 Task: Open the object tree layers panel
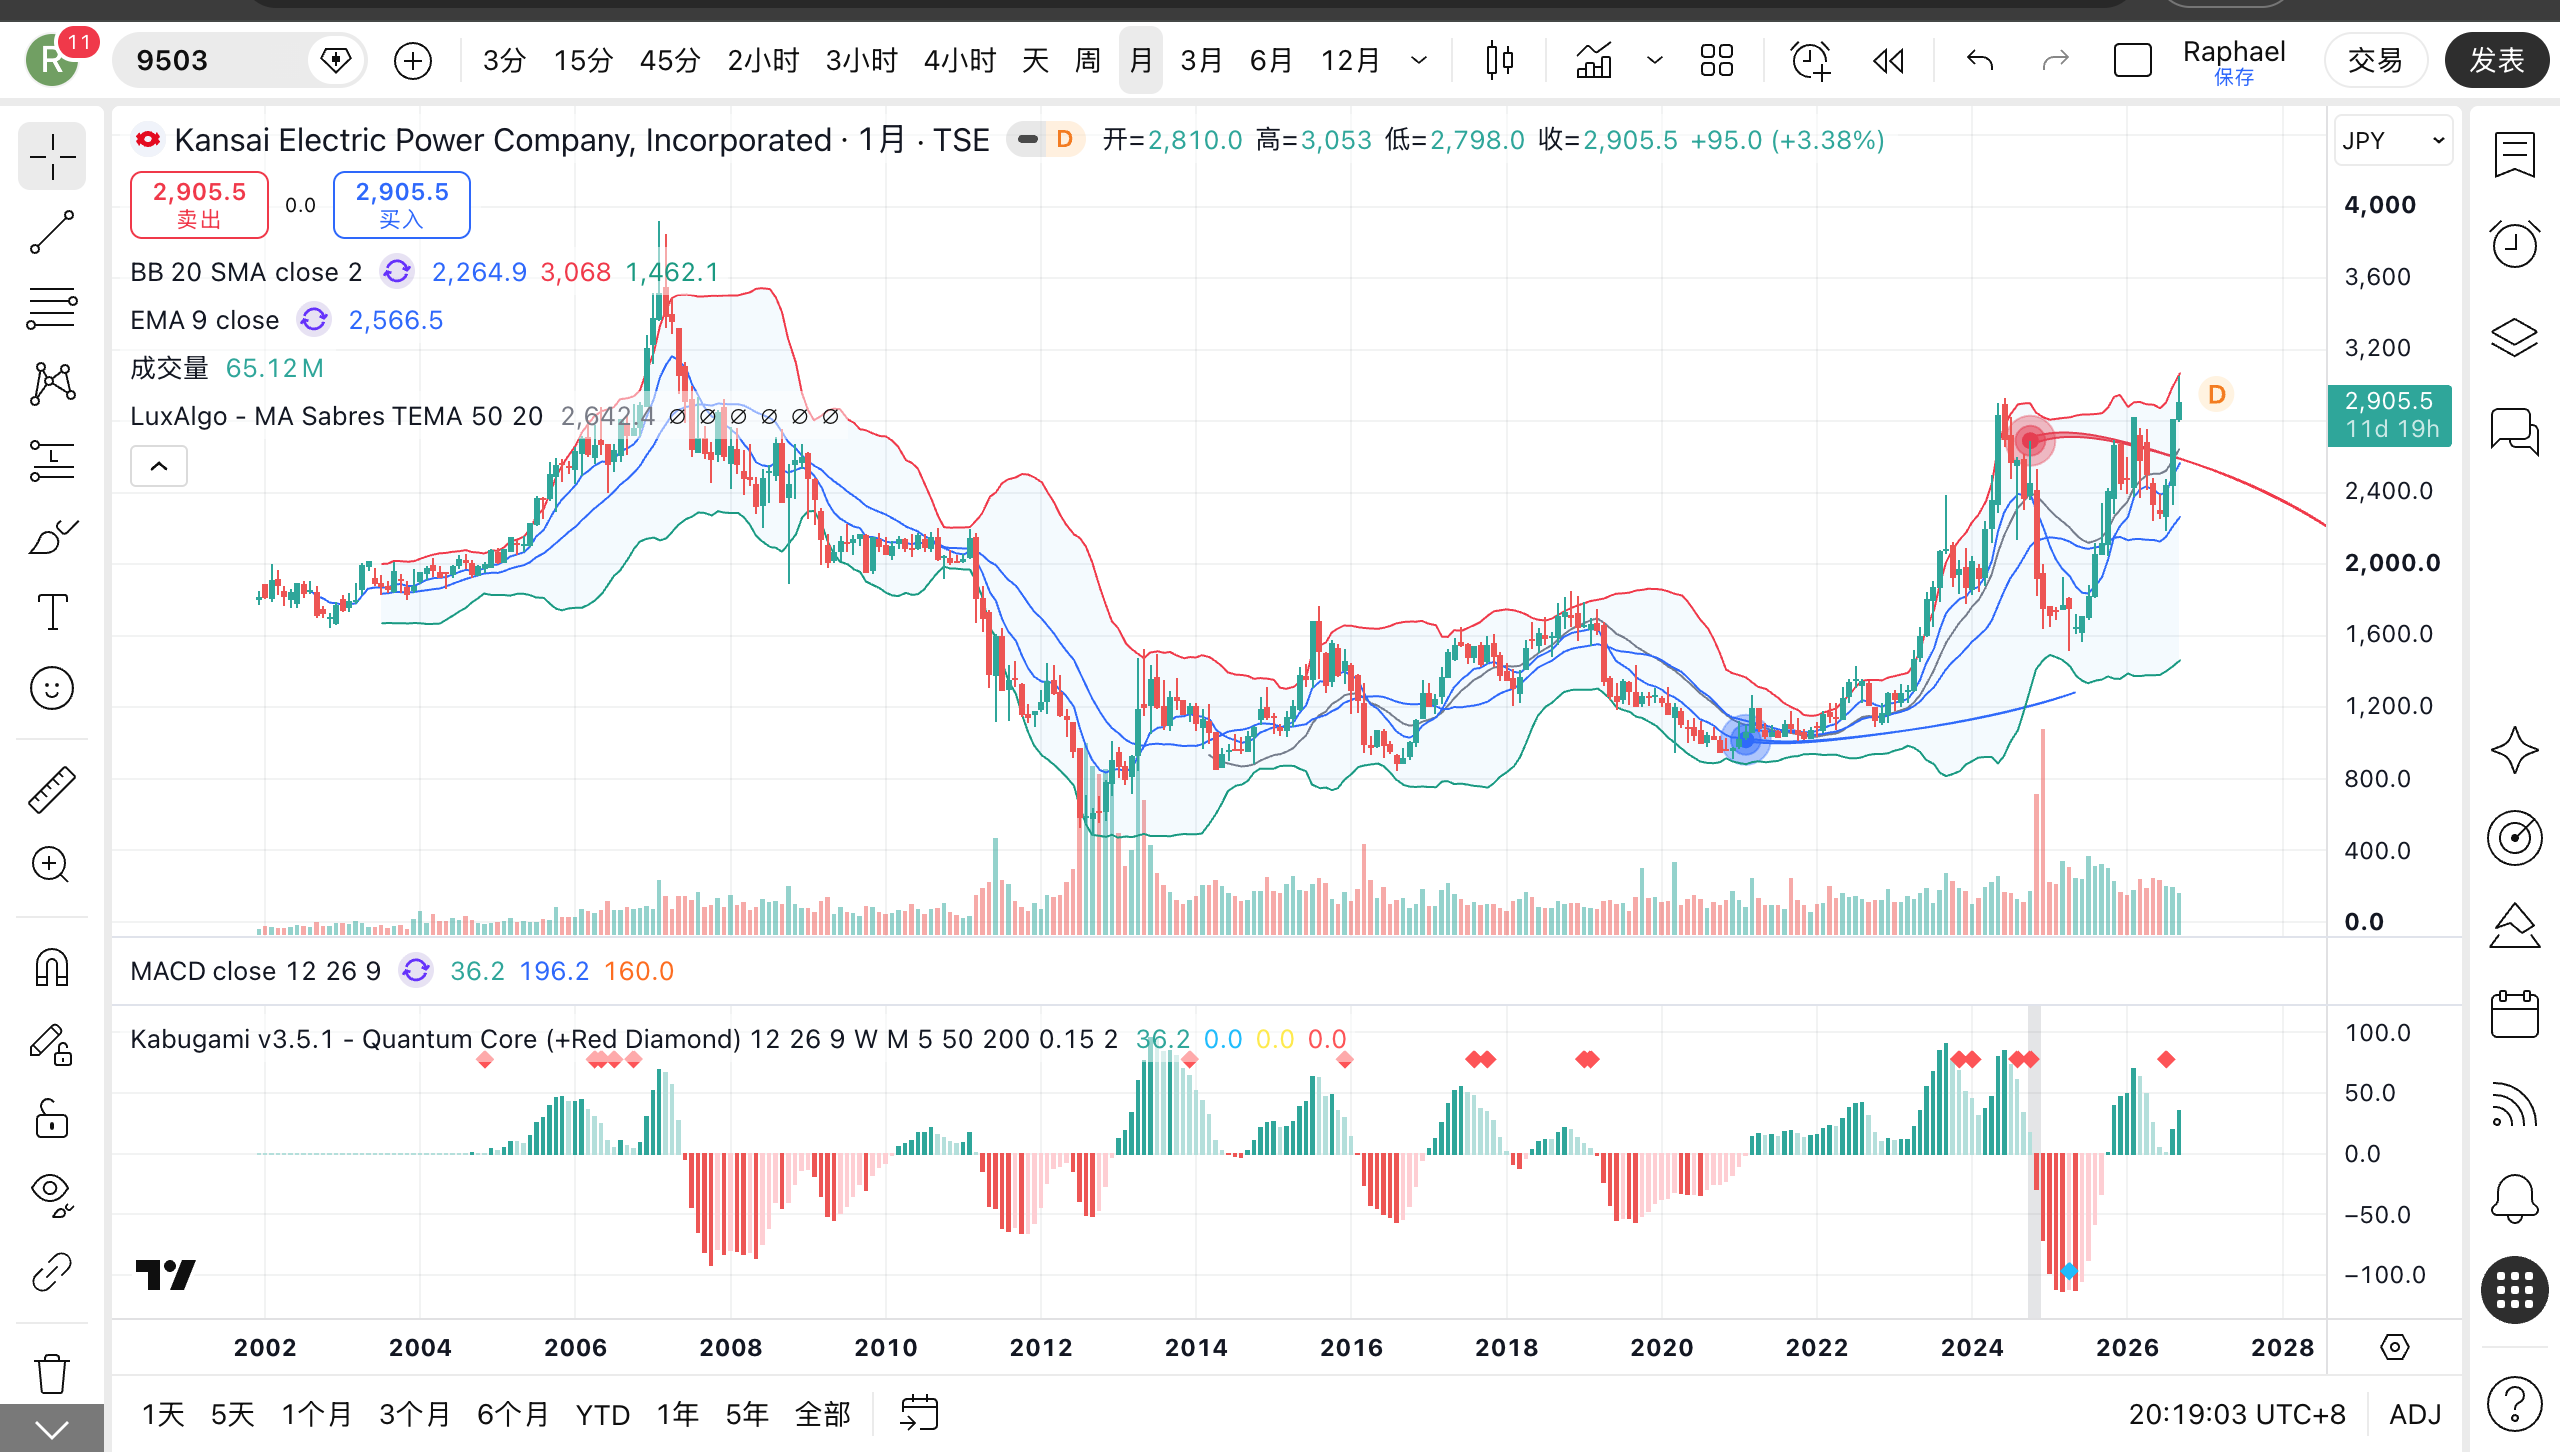(2514, 338)
